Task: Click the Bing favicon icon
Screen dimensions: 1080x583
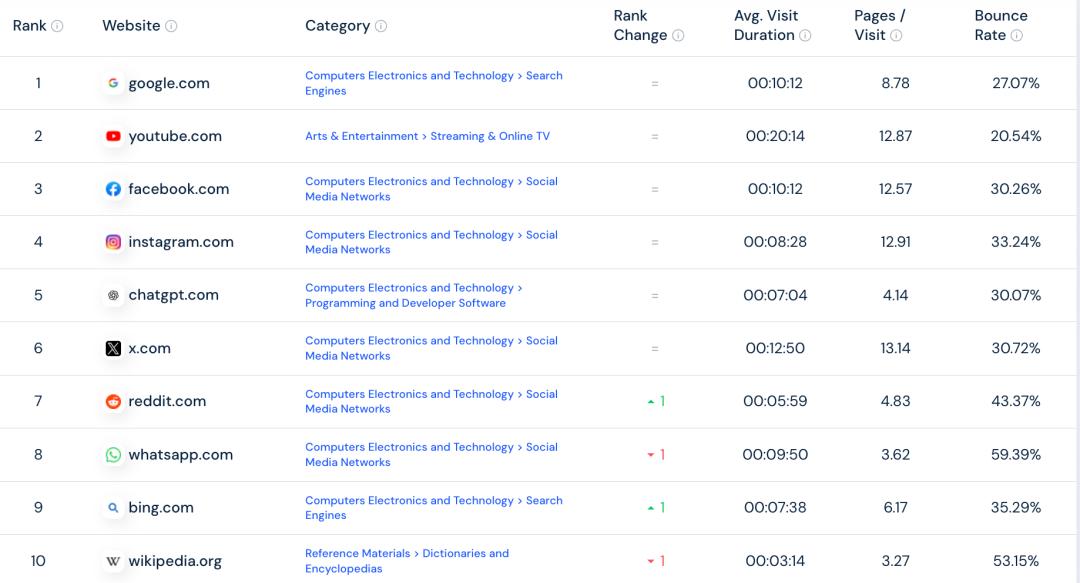Action: point(114,507)
